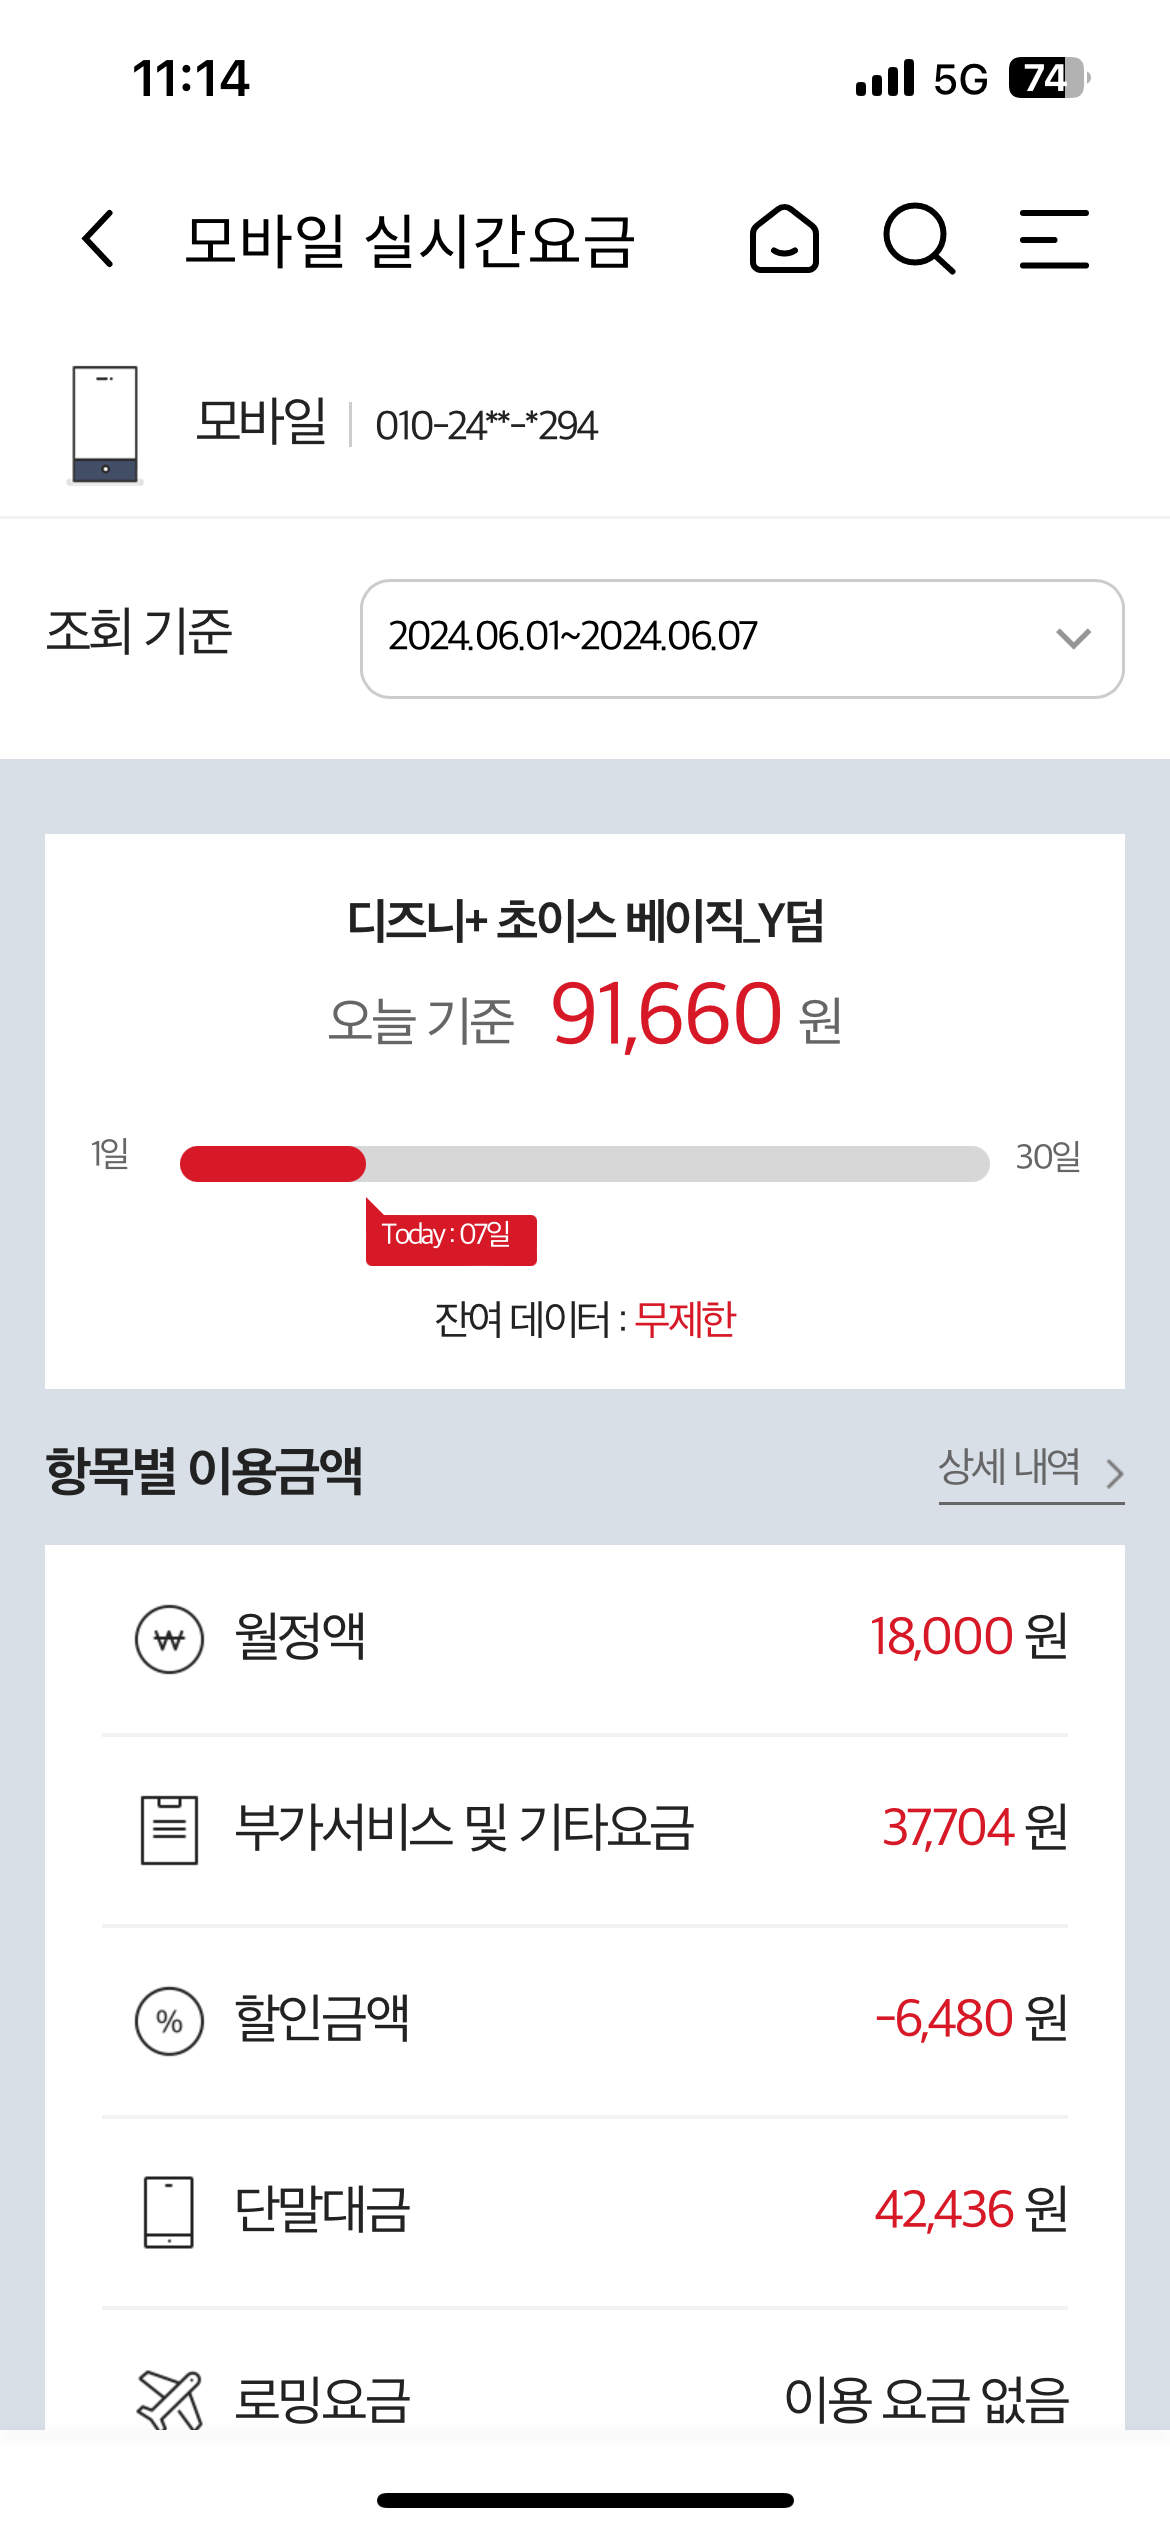The image size is (1170, 2532).
Task: Tap the percent icon for 할인금액
Action: (x=169, y=2020)
